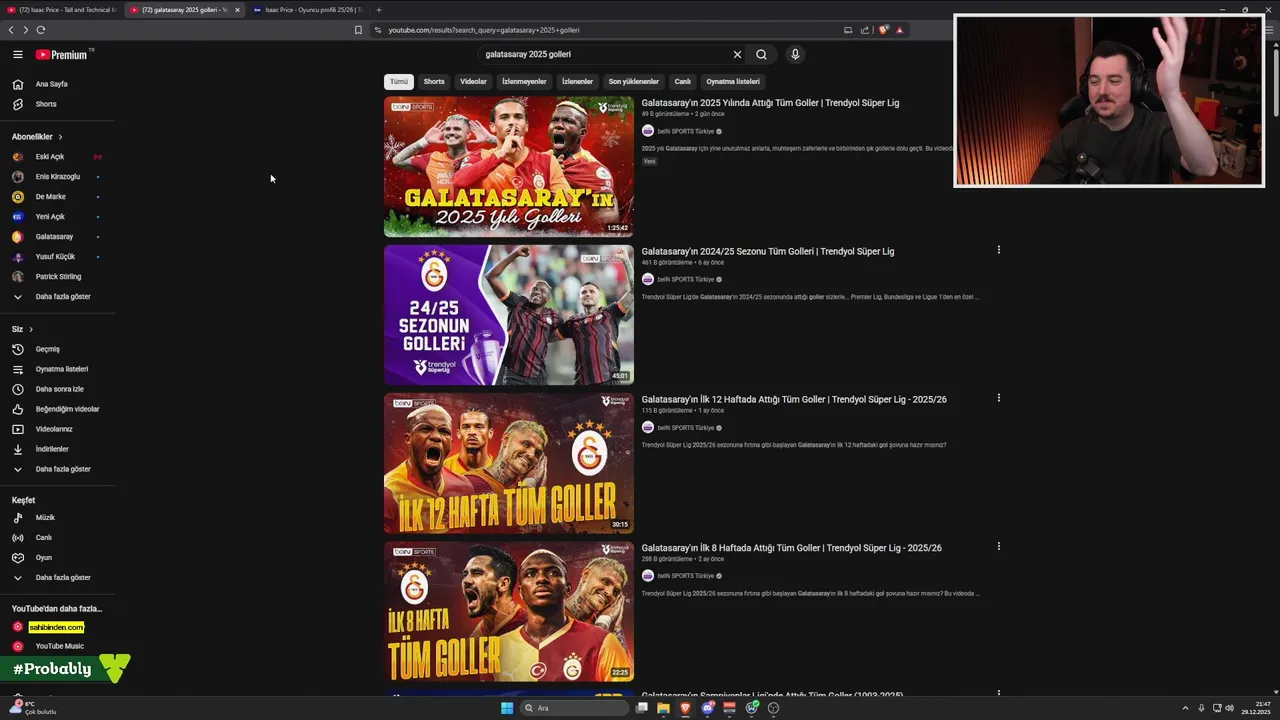Select the Shorts filter chip
The height and width of the screenshot is (720, 1280).
(x=434, y=82)
